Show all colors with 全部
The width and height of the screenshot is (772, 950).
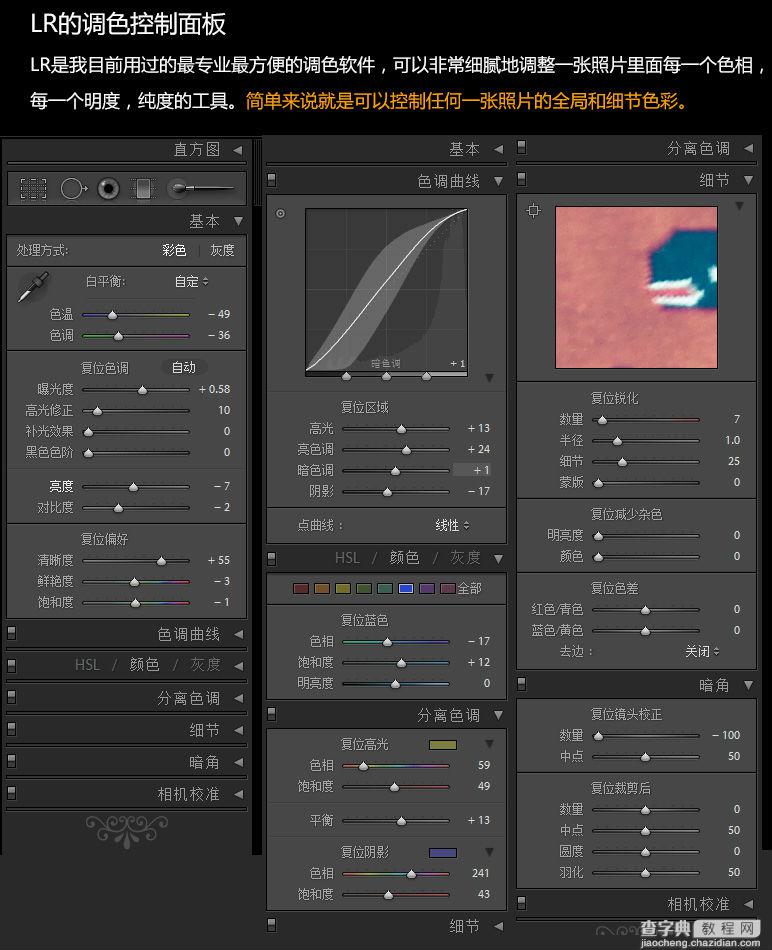tap(469, 588)
